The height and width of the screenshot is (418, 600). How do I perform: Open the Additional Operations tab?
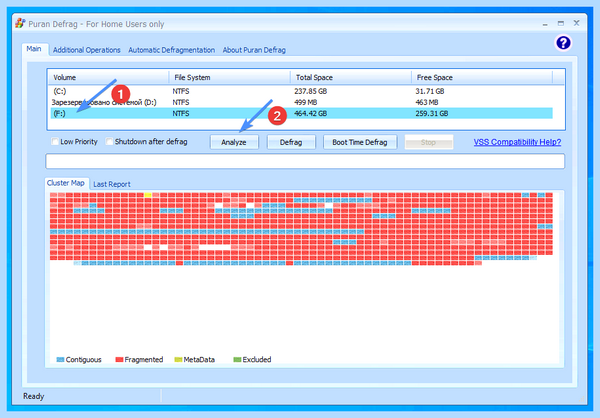click(86, 50)
